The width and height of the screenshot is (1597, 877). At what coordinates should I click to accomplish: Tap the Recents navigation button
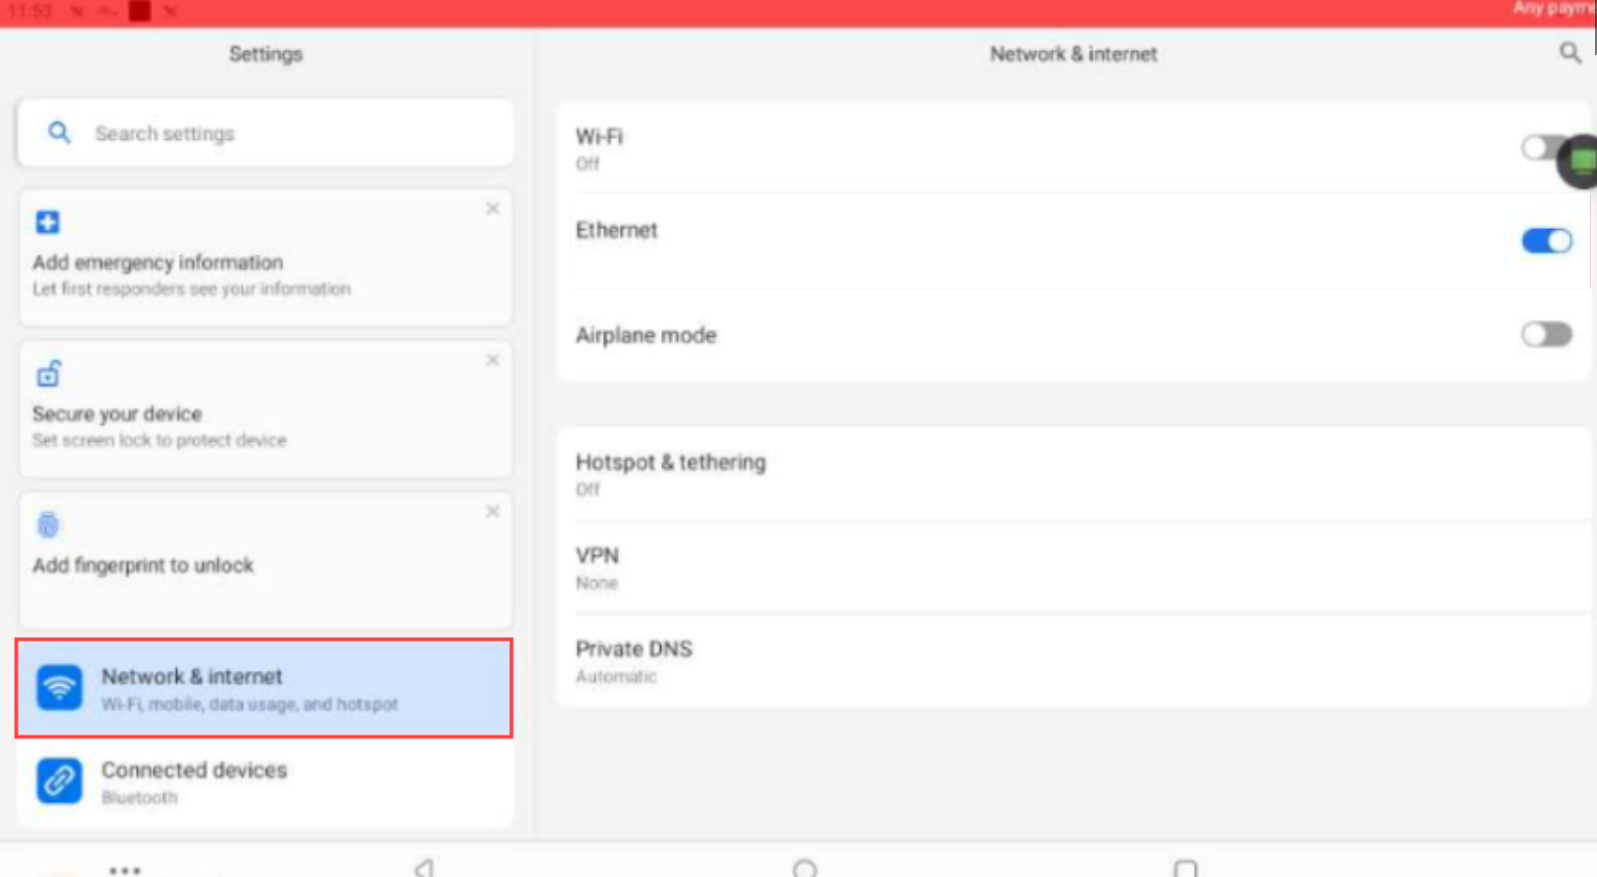1185,868
